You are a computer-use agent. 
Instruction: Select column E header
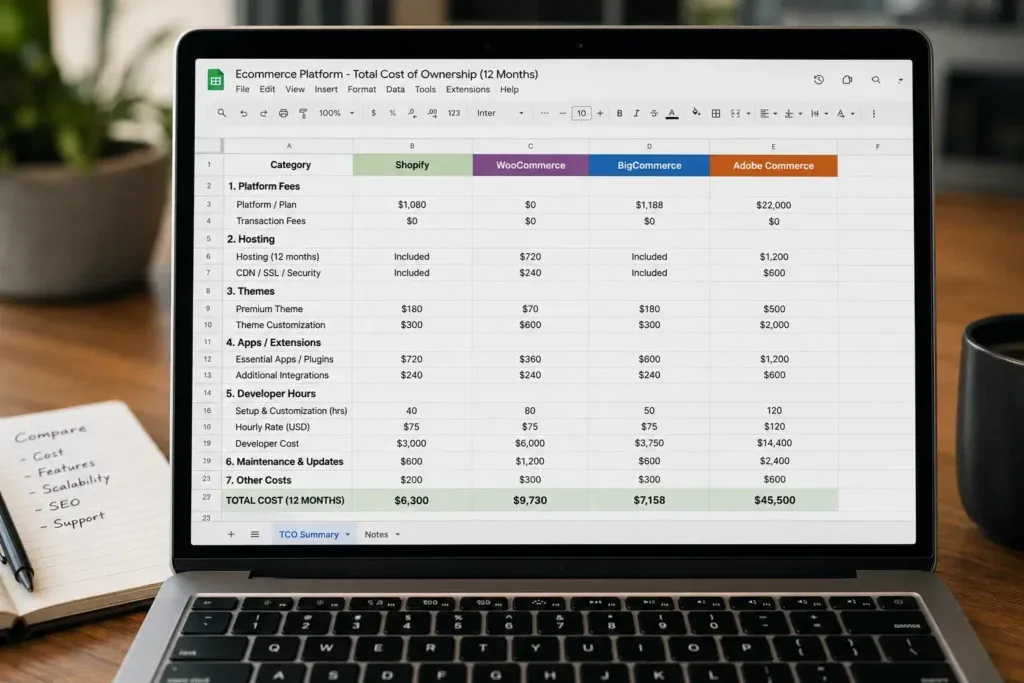point(773,146)
